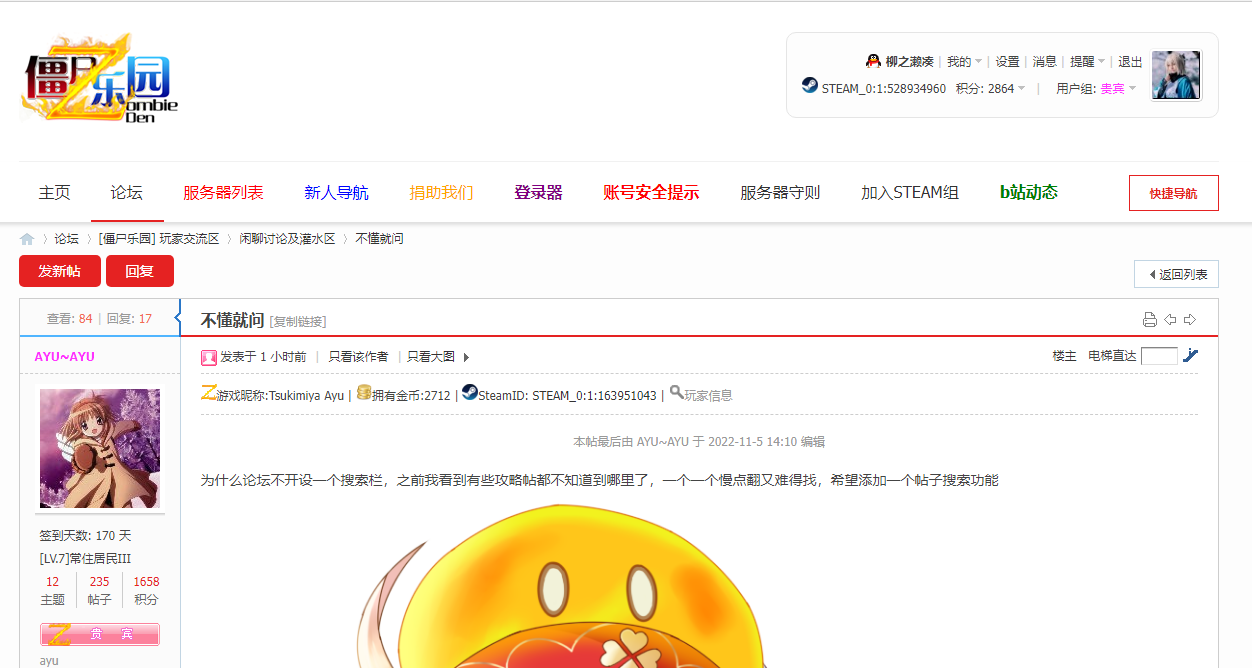Open the 登录器 nav item
Viewport: 1252px width, 668px height.
538,192
